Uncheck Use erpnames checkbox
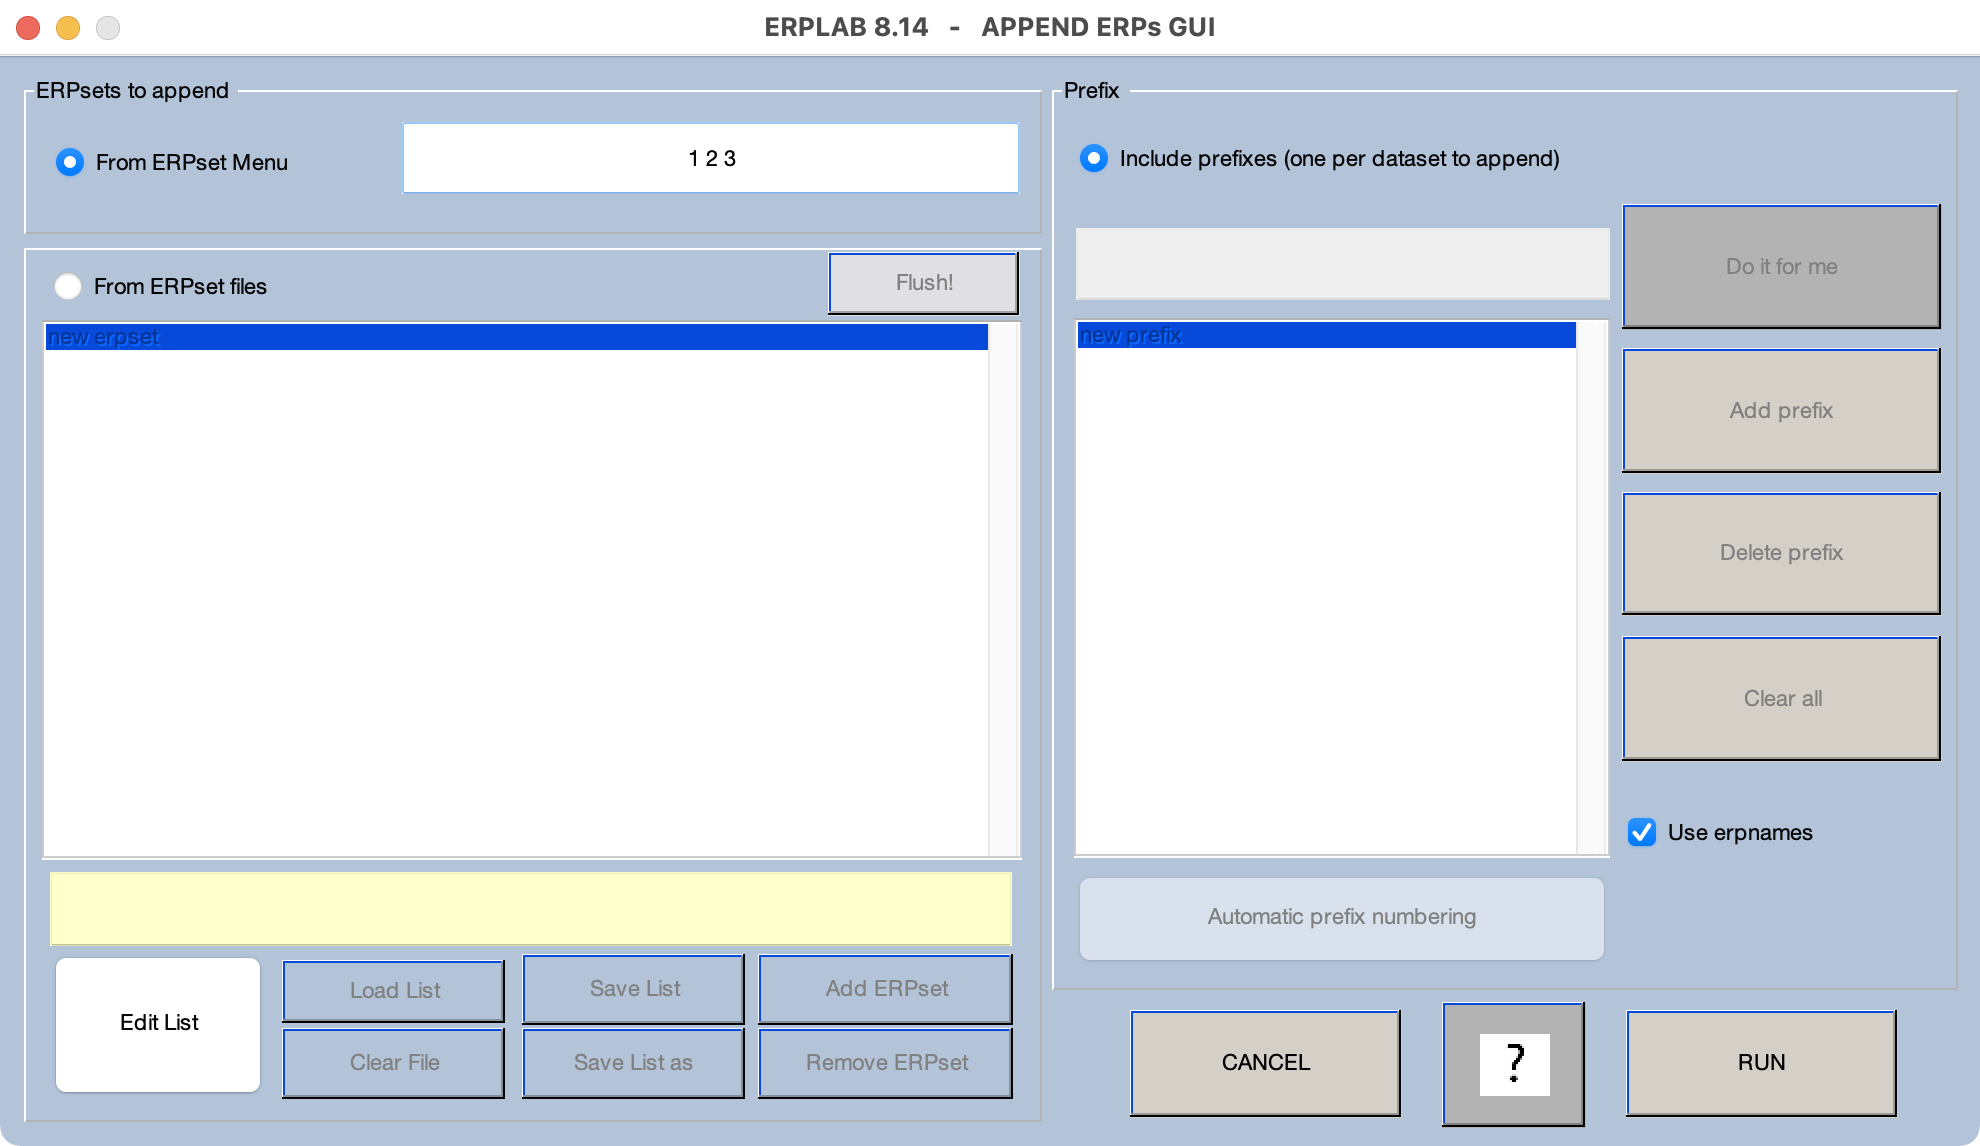Viewport: 1980px width, 1146px height. pyautogui.click(x=1641, y=832)
